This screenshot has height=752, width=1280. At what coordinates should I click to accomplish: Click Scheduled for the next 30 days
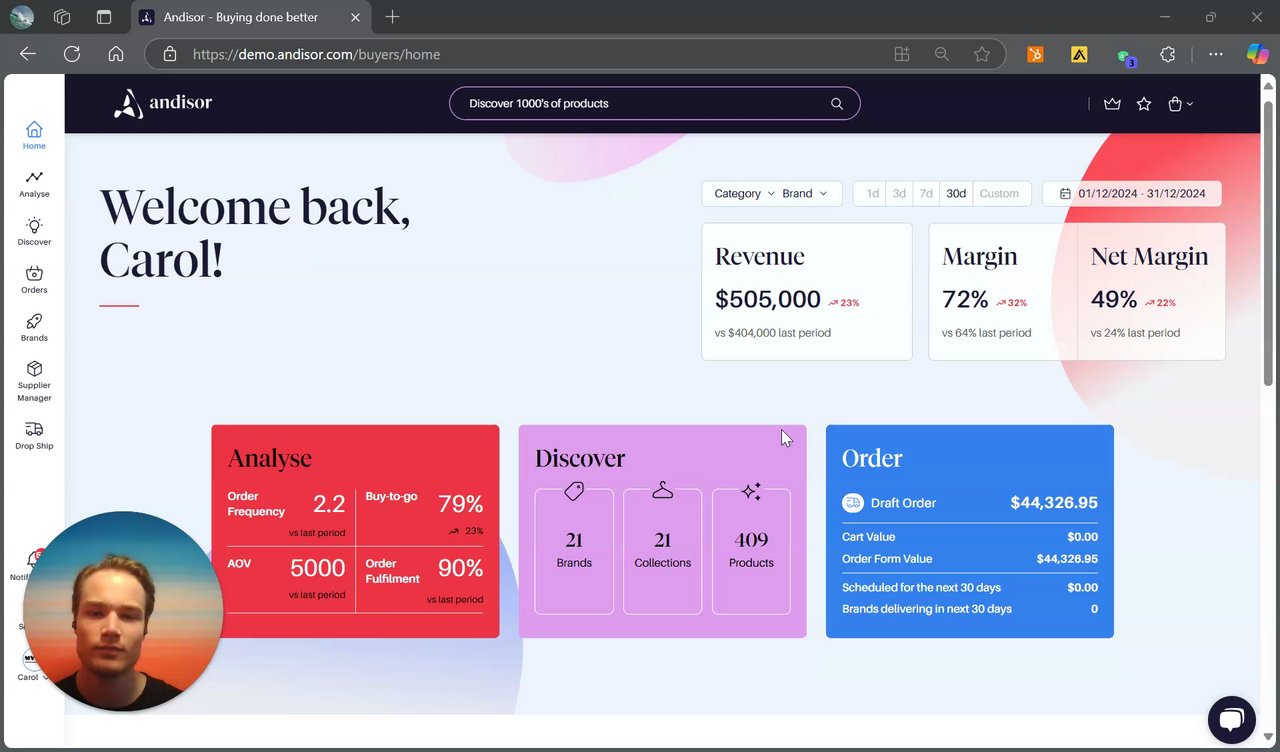pyautogui.click(x=970, y=587)
